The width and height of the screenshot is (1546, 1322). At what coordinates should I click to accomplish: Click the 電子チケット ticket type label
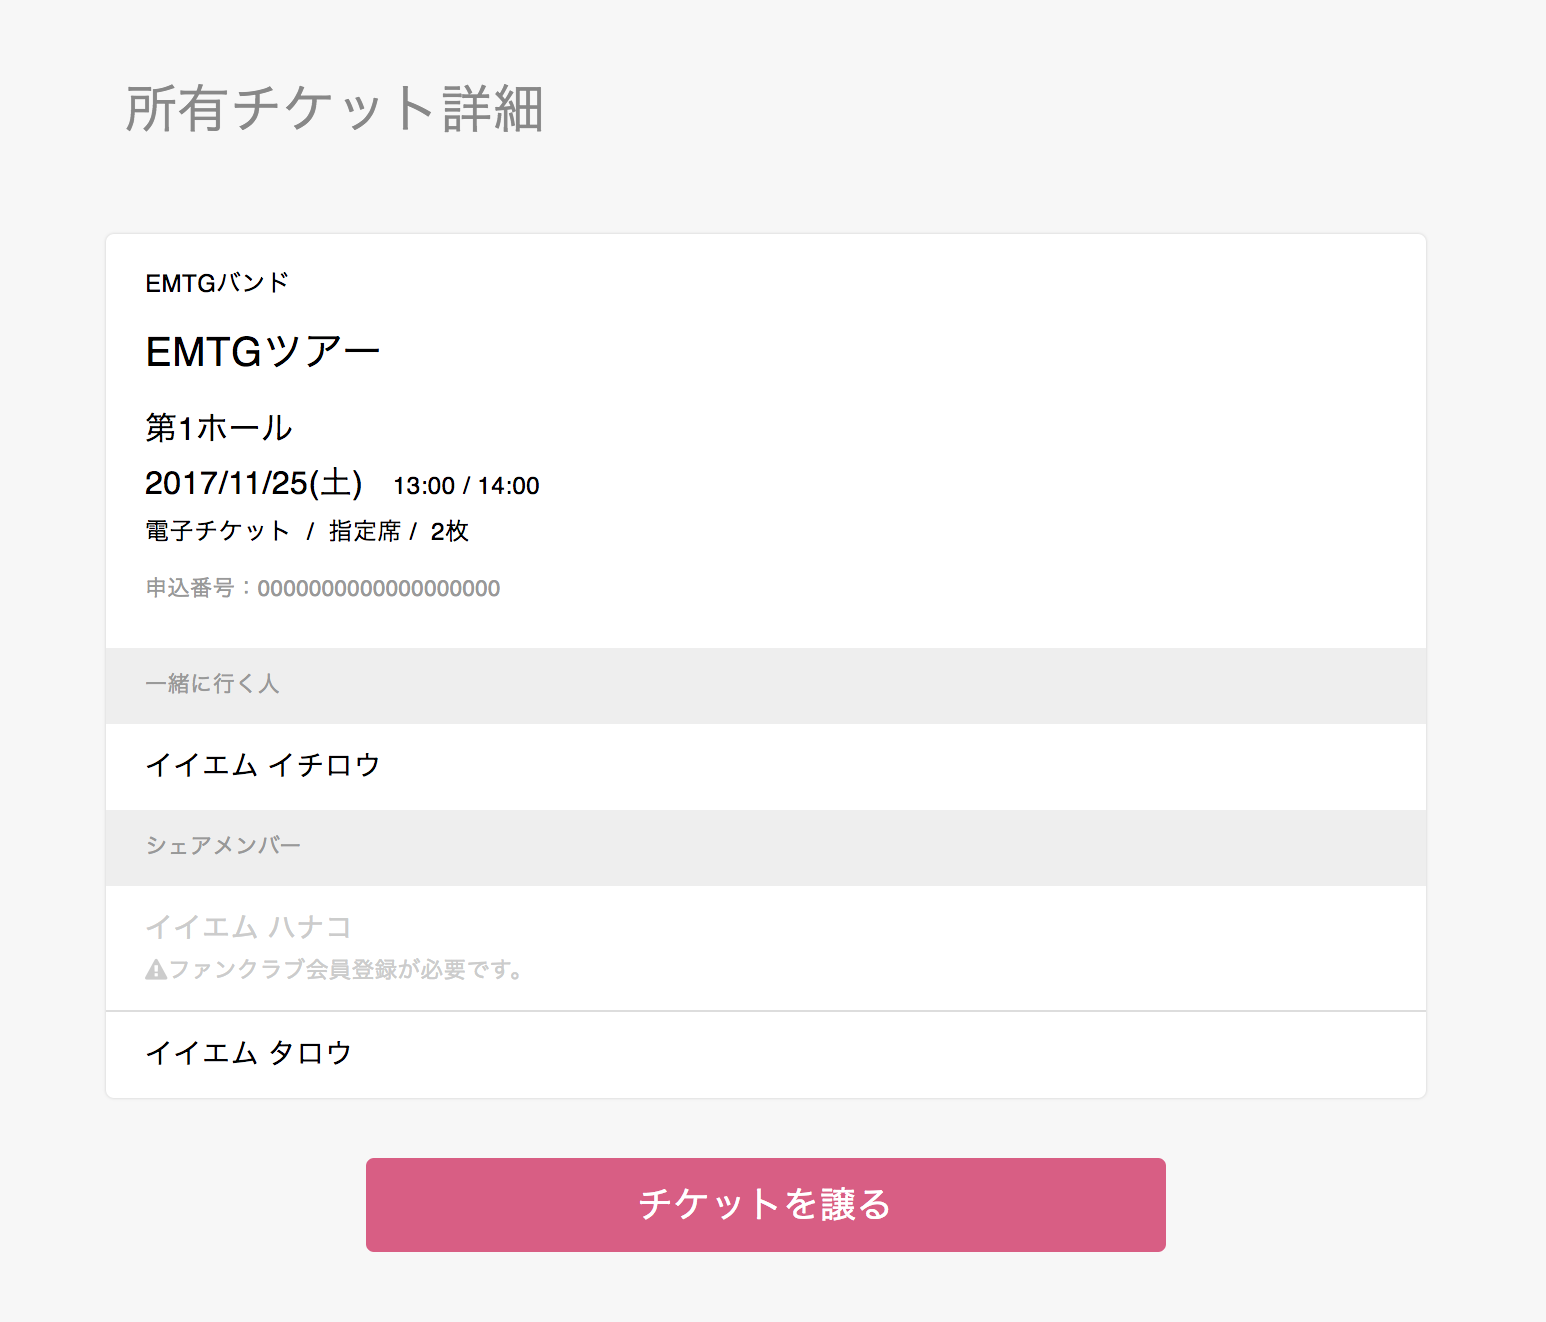[218, 531]
